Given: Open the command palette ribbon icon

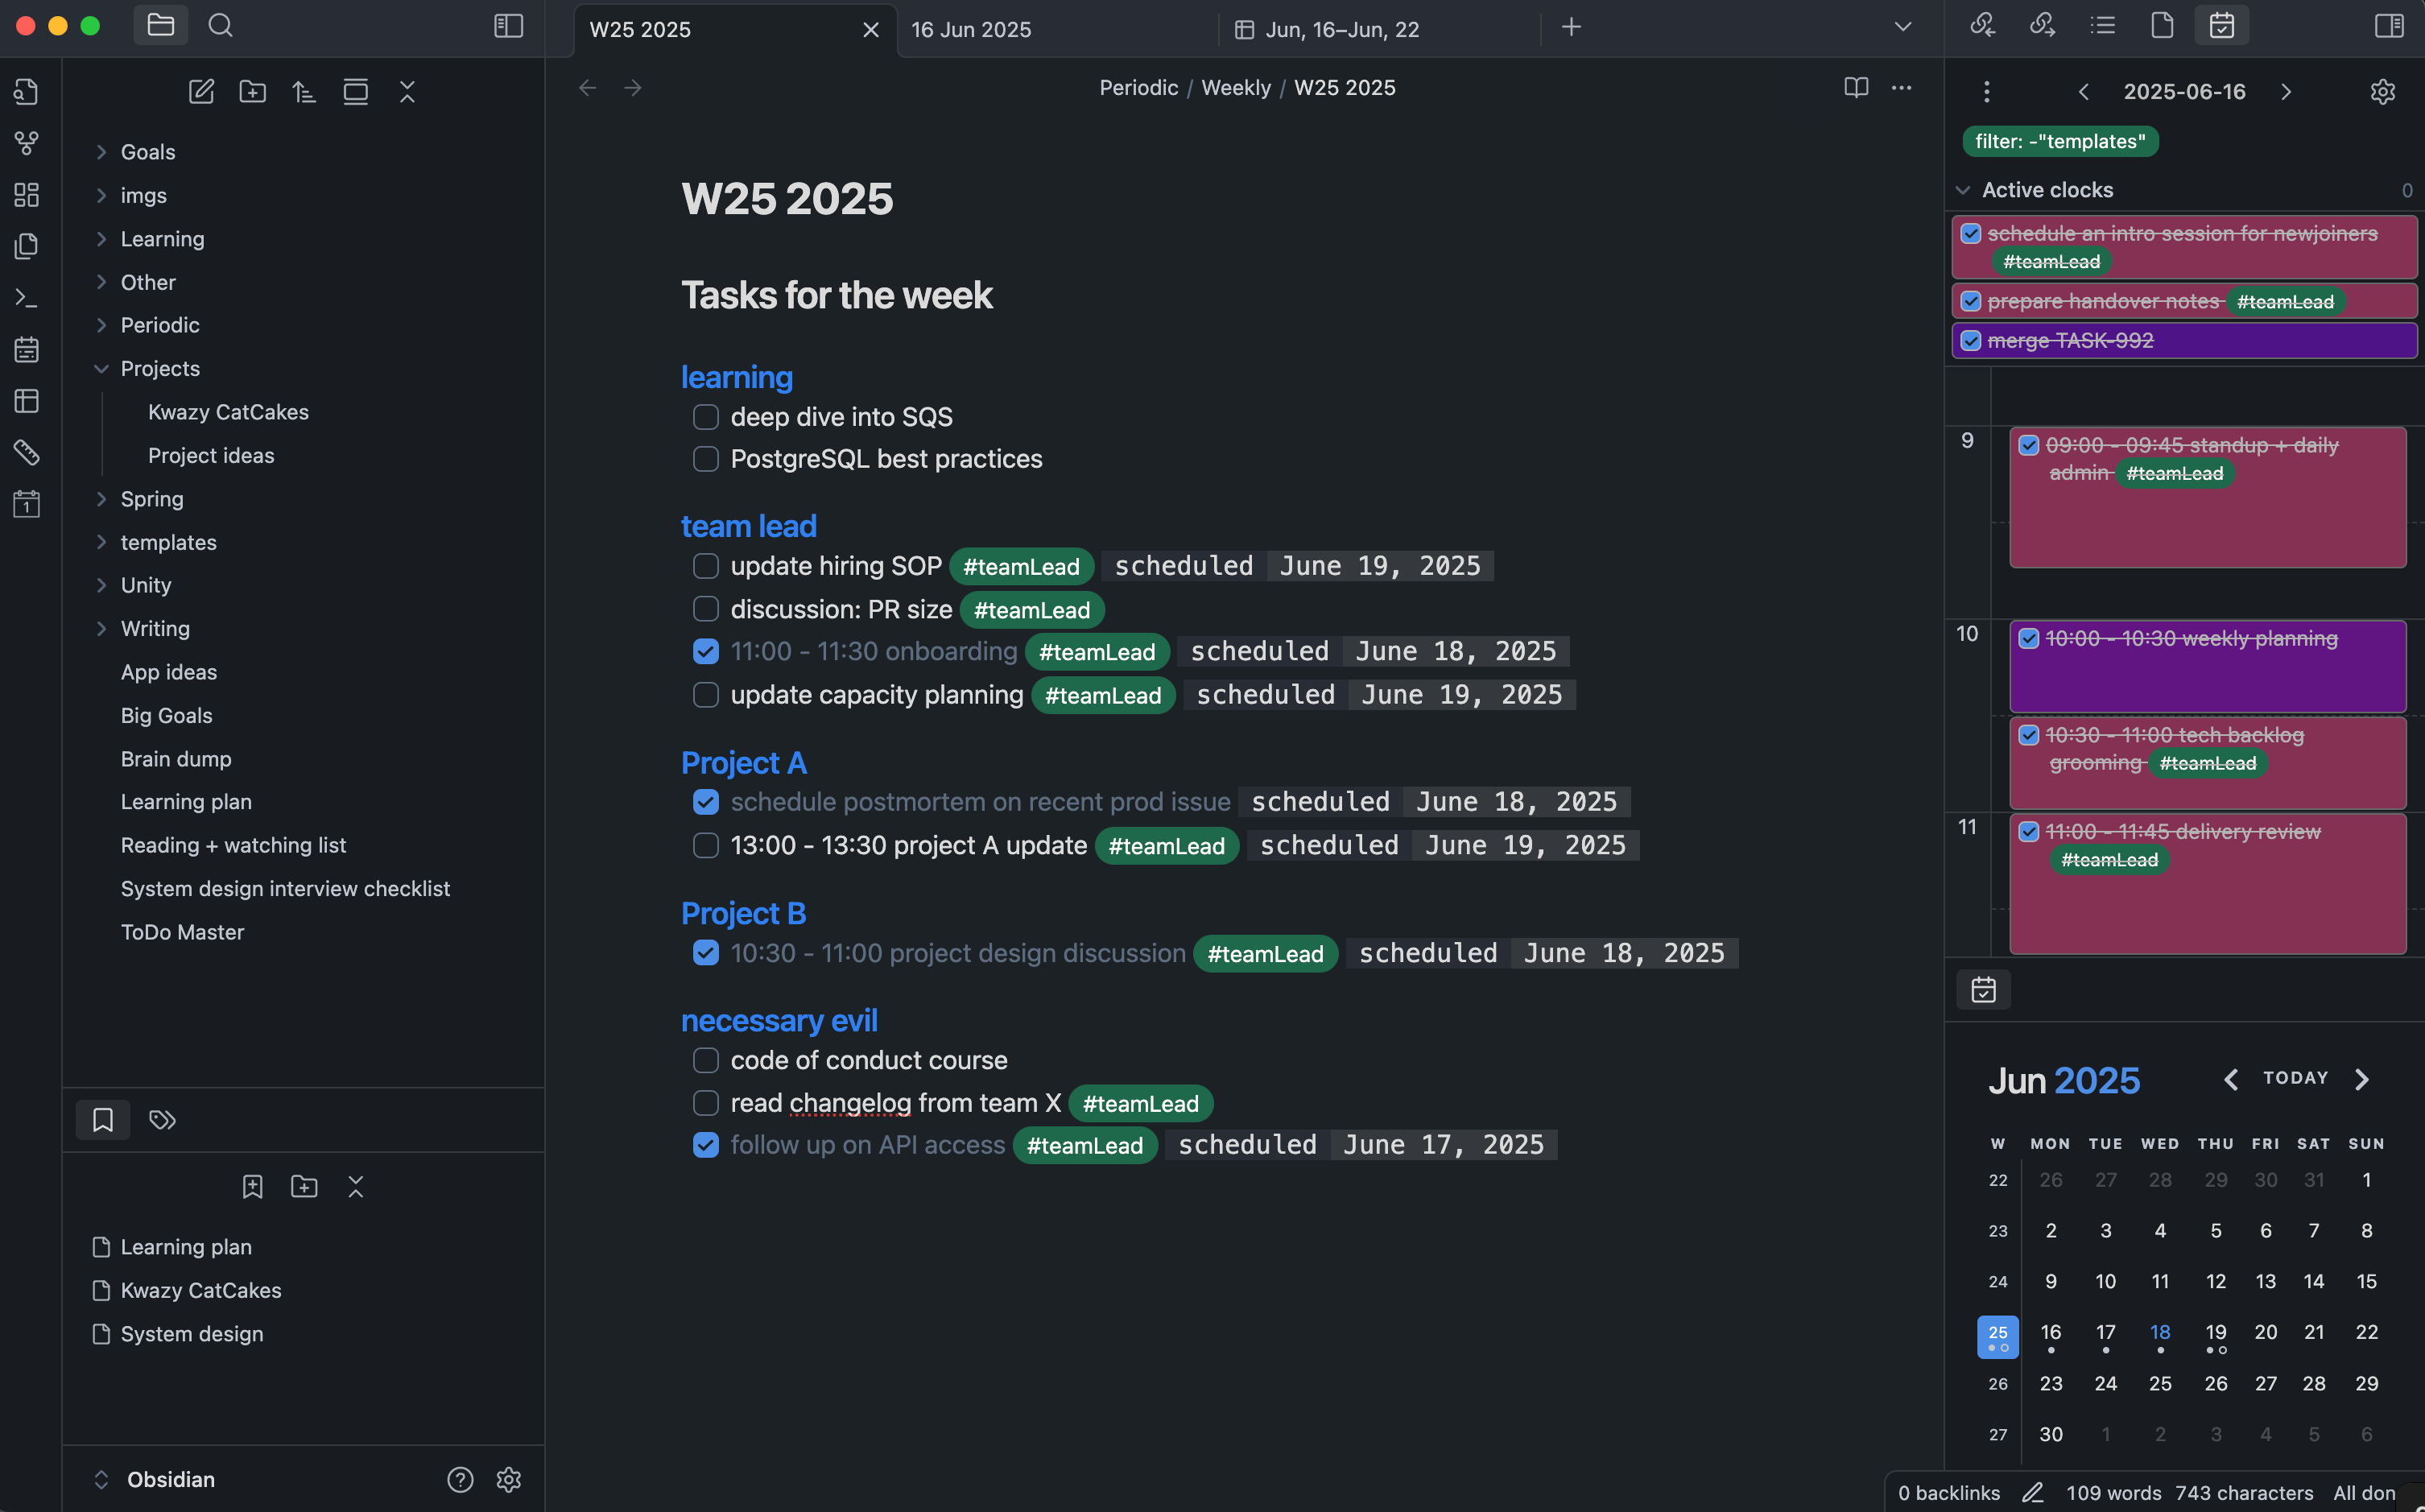Looking at the screenshot, I should [27, 298].
